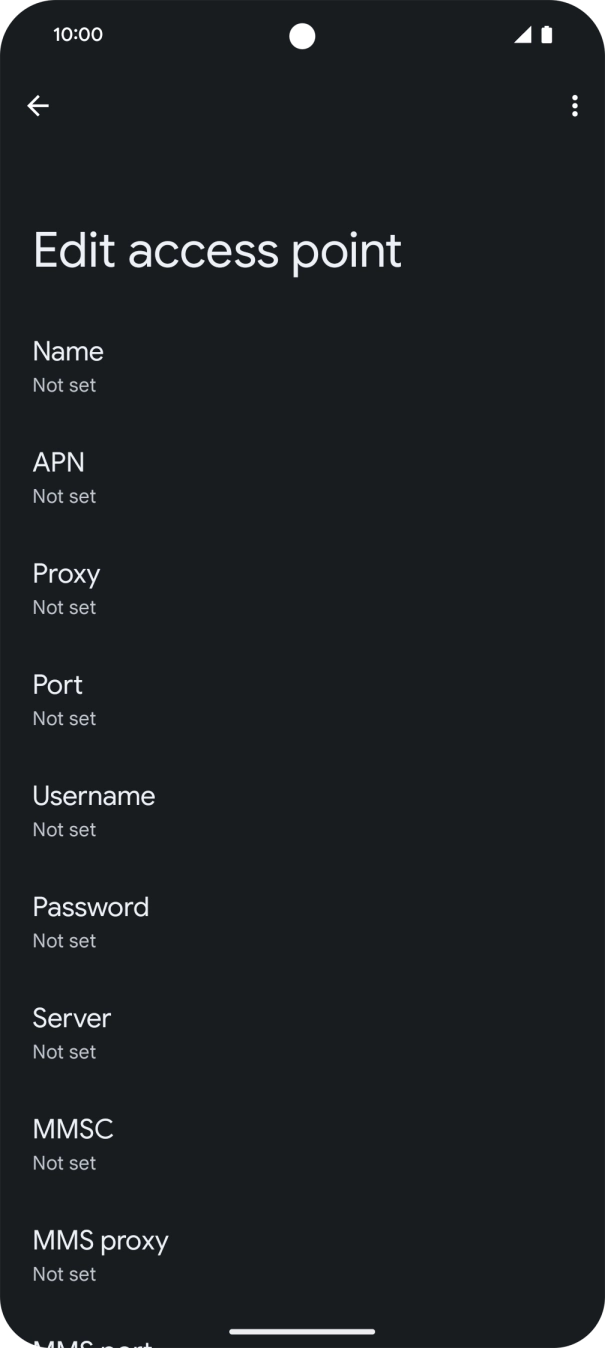Tap the Edit access point heading
This screenshot has width=605, height=1348.
coord(216,250)
